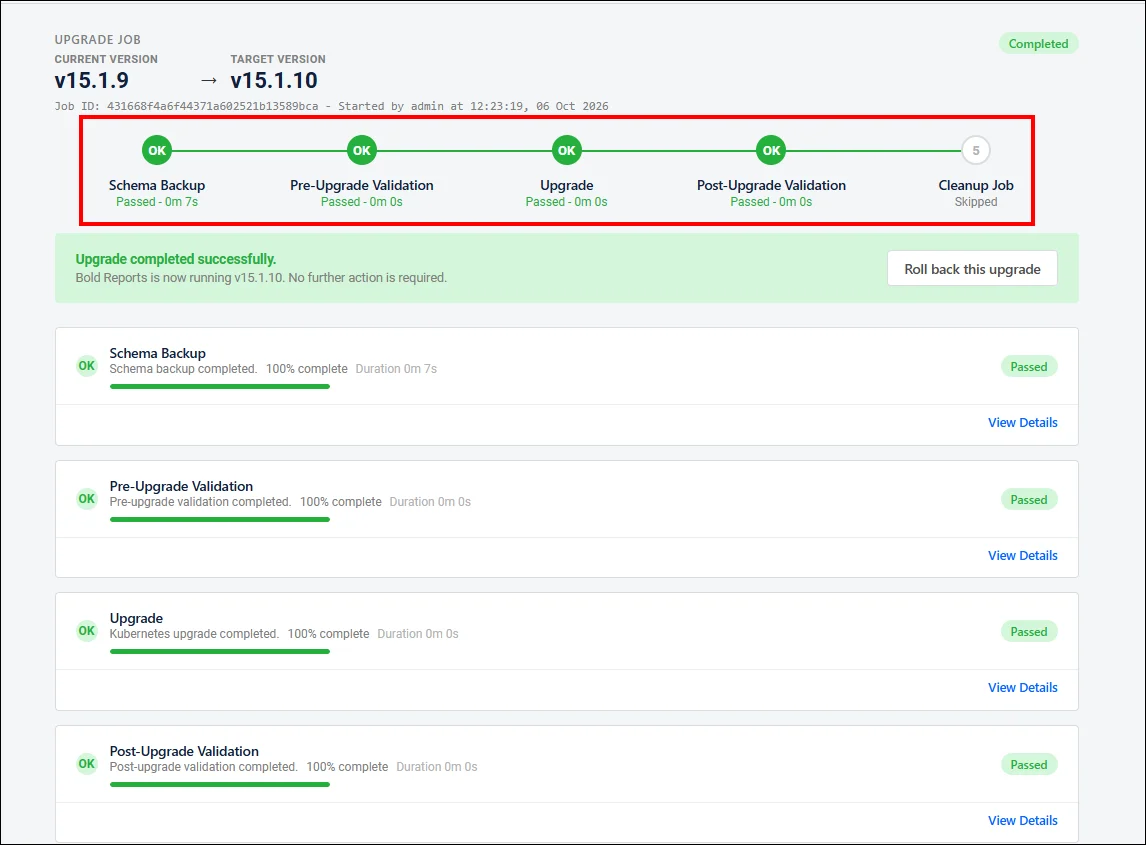1146x845 pixels.
Task: Click the Upgrade card progress bar
Action: click(x=220, y=651)
